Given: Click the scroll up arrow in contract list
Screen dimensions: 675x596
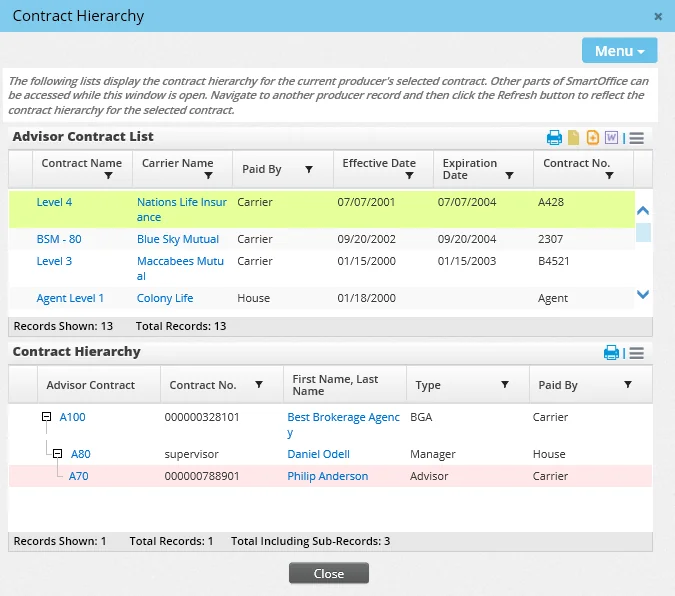Looking at the screenshot, I should point(643,211).
